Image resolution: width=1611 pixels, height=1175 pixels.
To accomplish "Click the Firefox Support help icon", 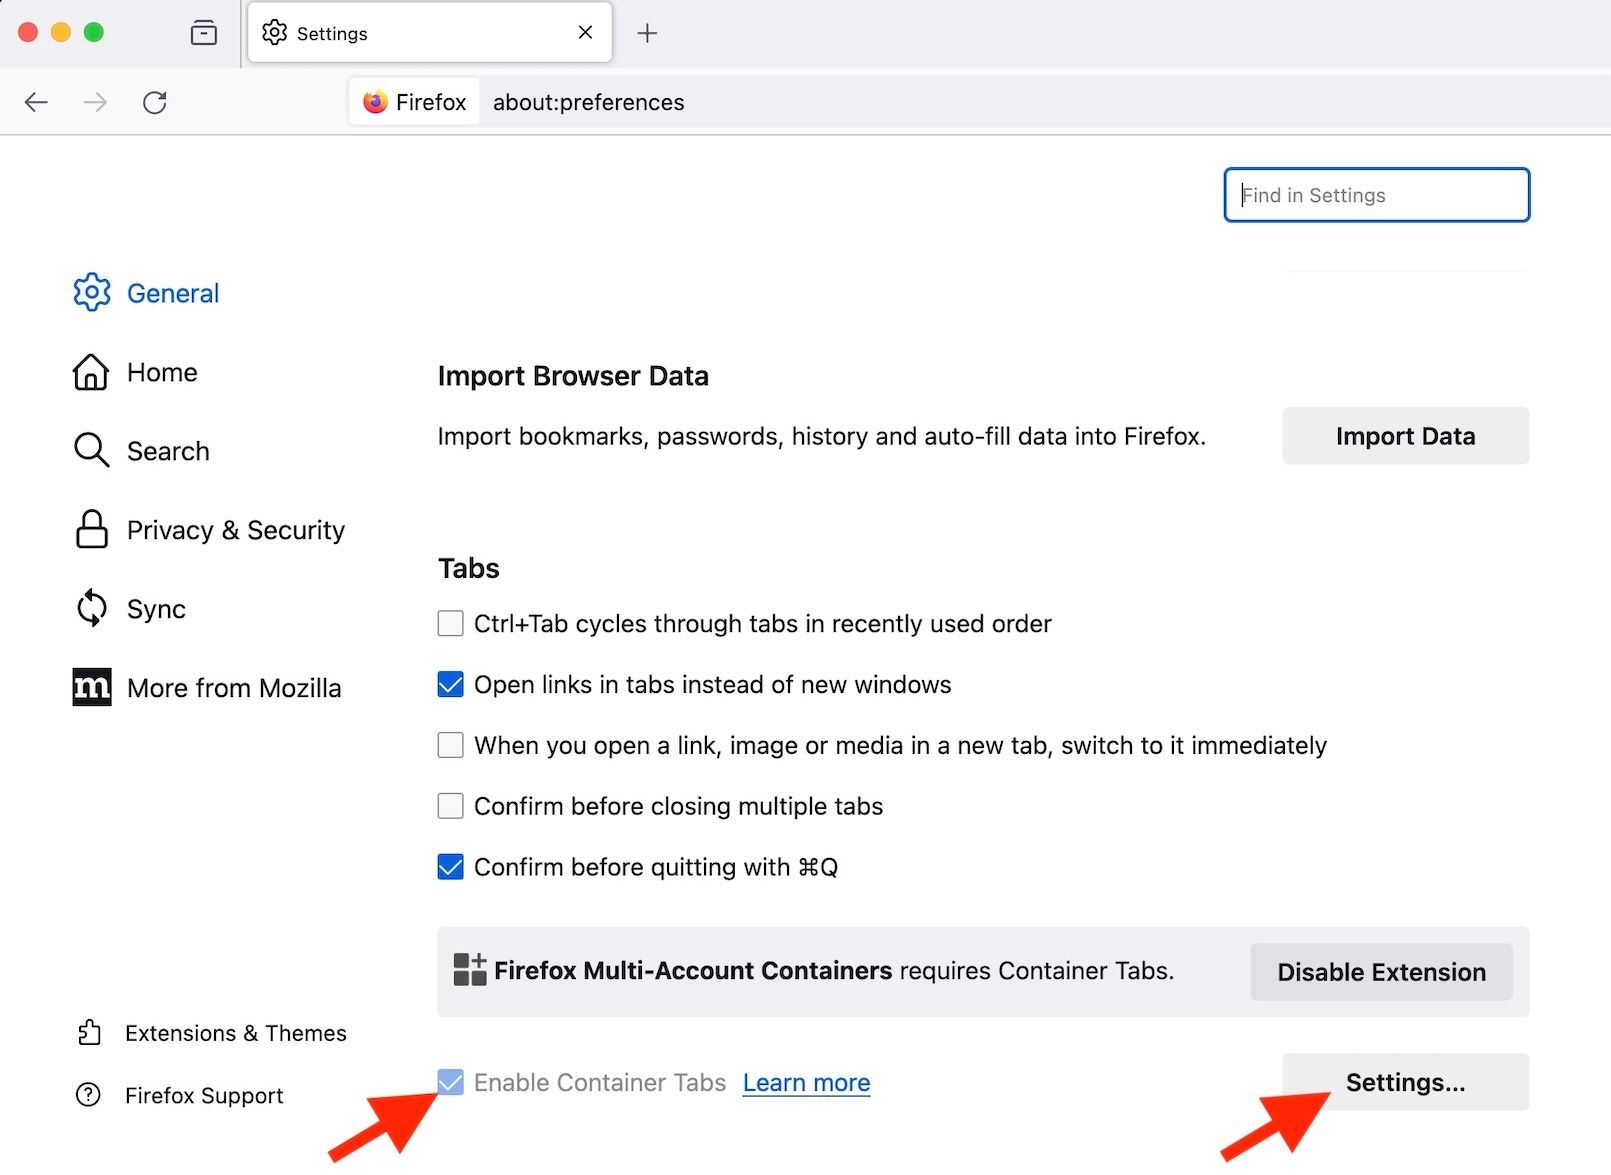I will click(x=91, y=1095).
